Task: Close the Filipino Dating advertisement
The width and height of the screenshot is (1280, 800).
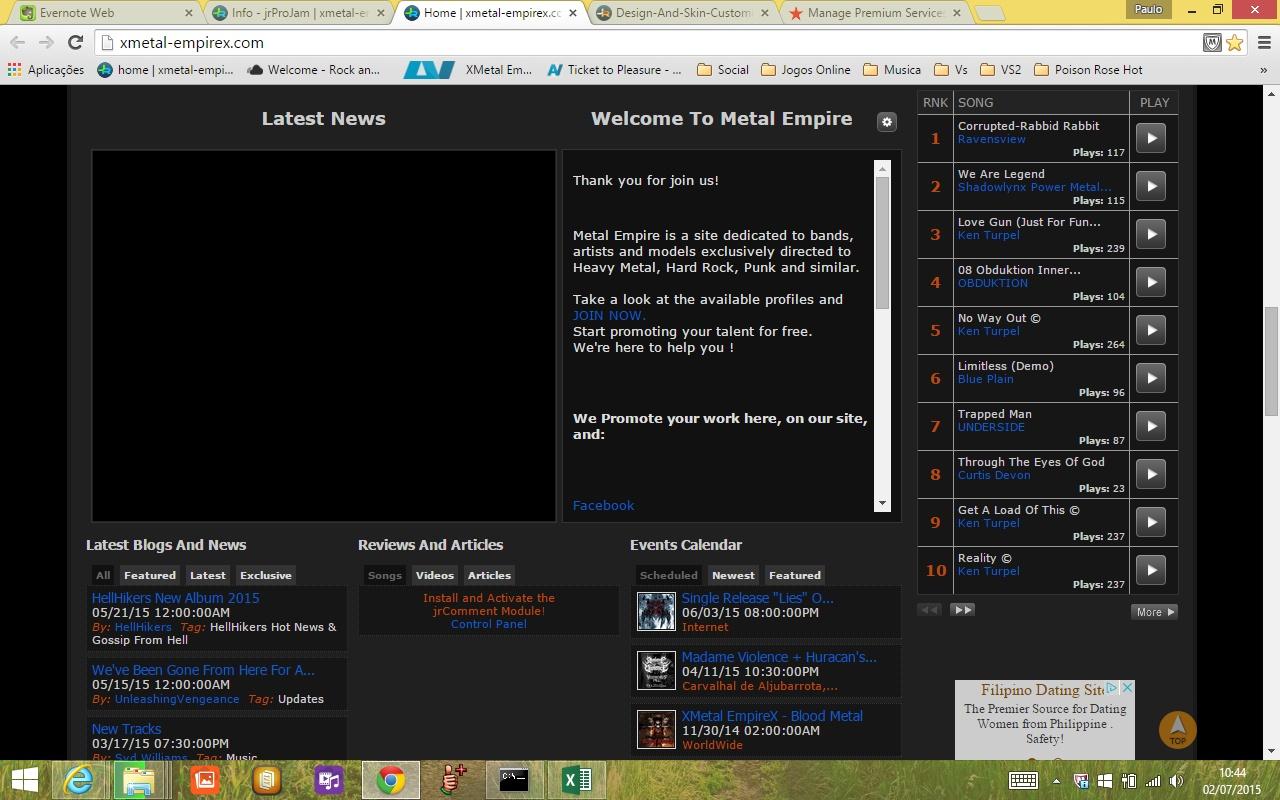Action: point(1127,688)
